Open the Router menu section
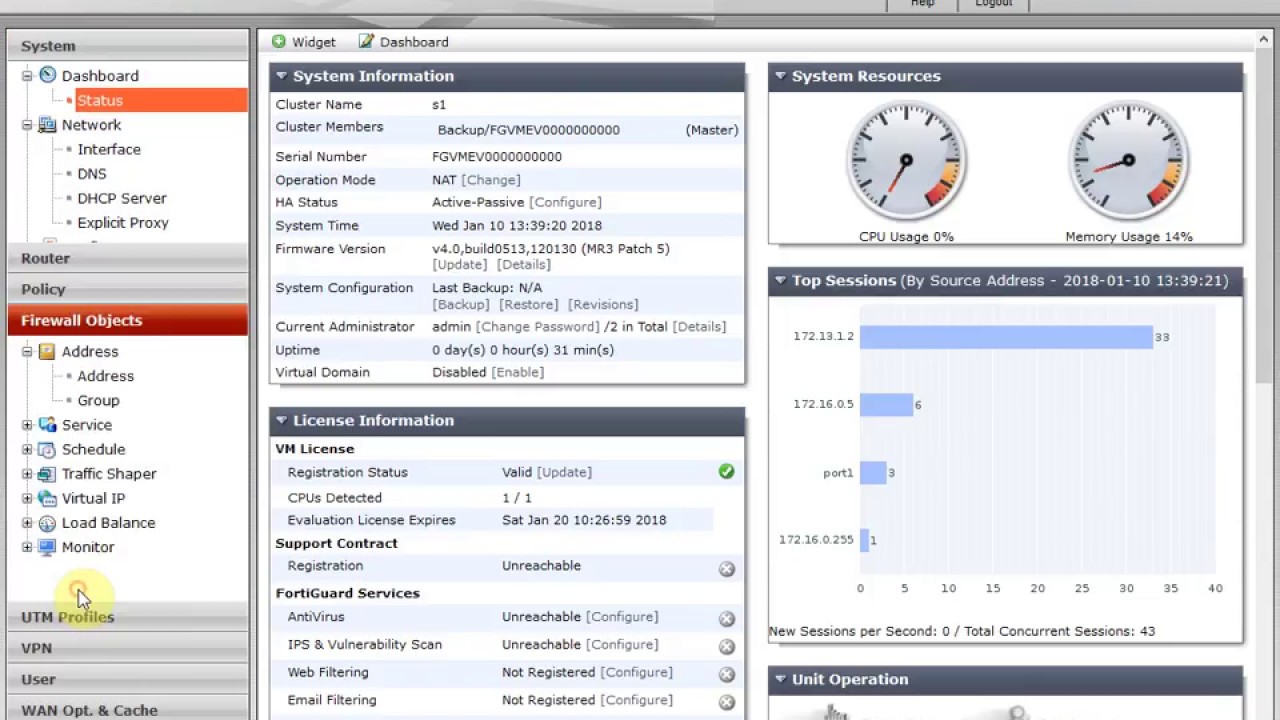The height and width of the screenshot is (720, 1280). (128, 258)
